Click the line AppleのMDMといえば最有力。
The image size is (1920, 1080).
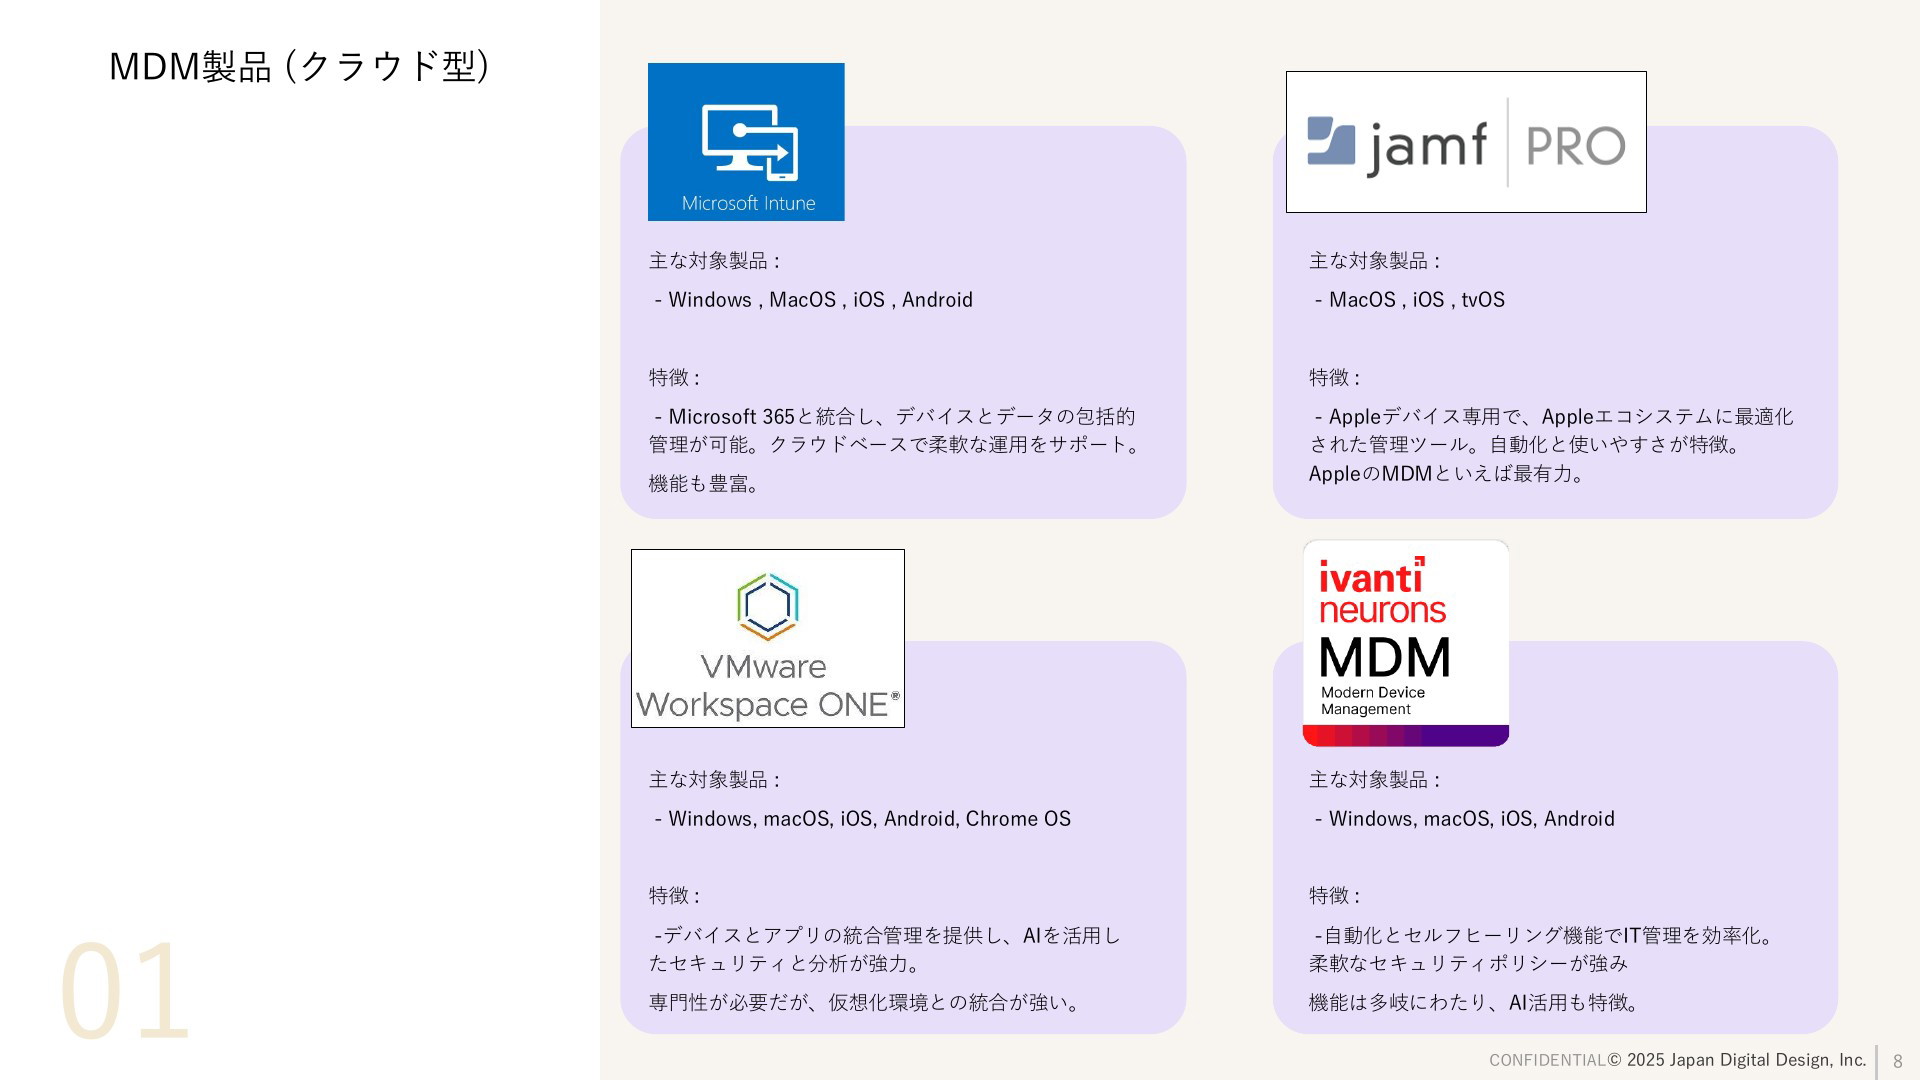[1449, 474]
